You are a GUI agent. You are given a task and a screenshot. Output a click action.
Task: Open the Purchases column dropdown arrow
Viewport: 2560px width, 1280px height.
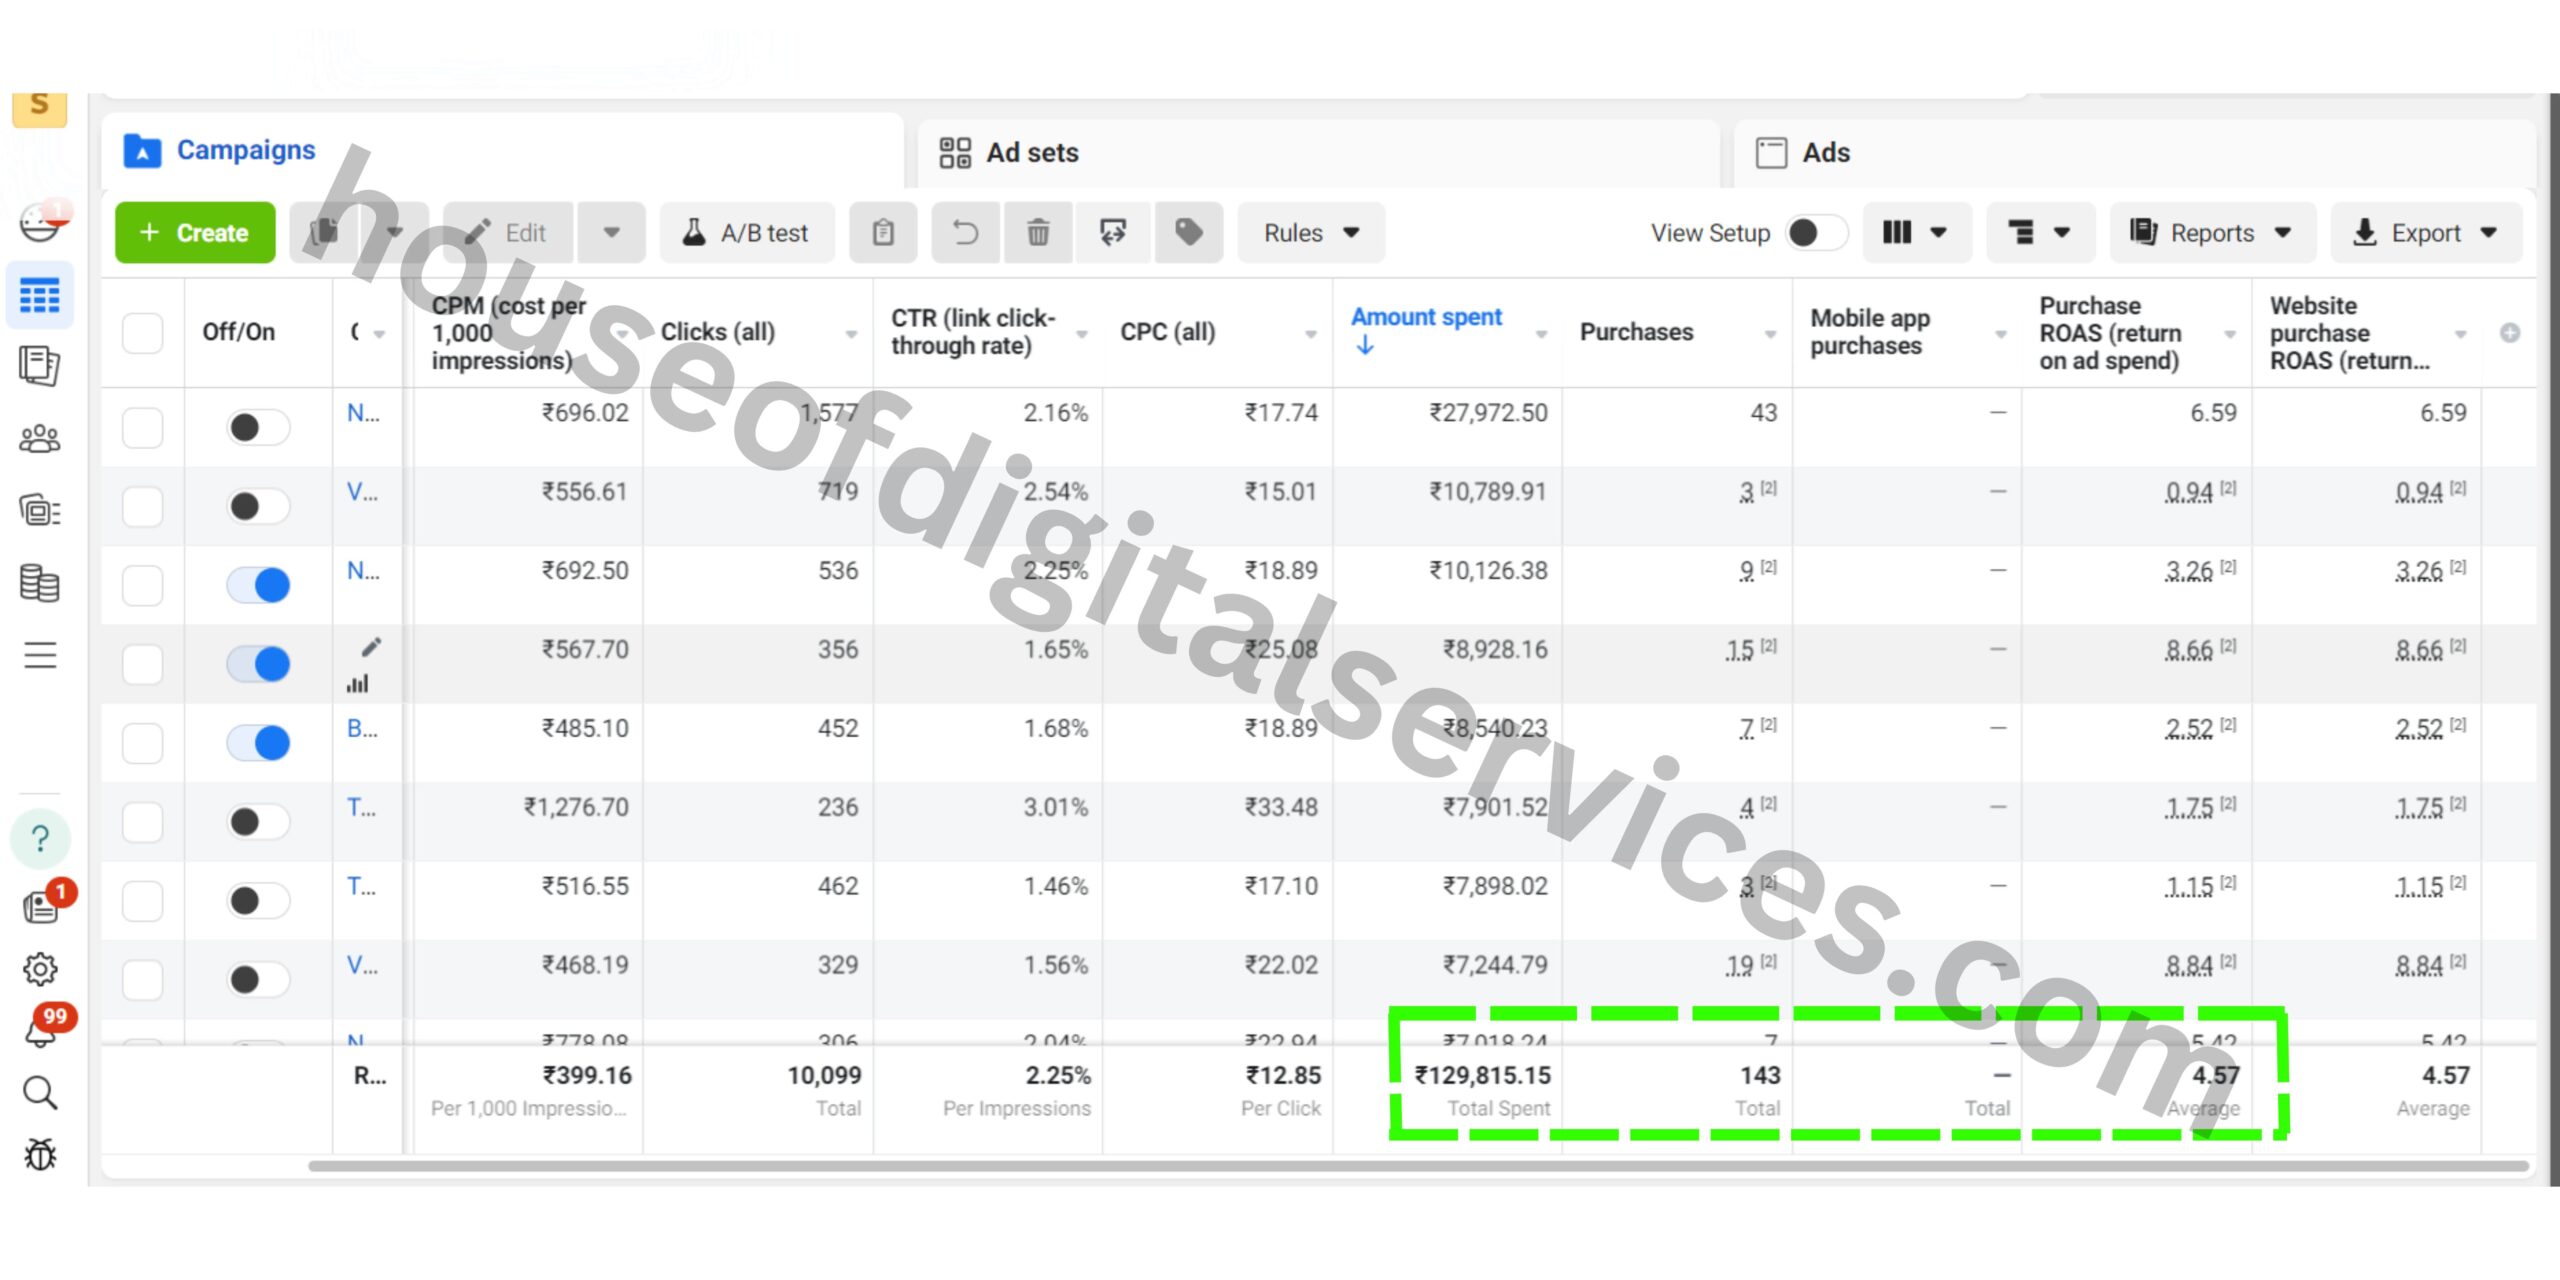1770,334
